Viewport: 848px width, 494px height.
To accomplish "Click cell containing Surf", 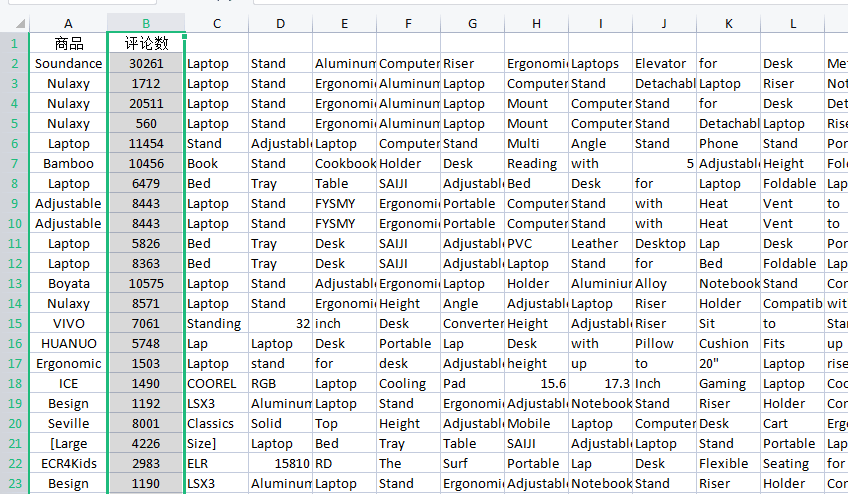I will point(472,464).
